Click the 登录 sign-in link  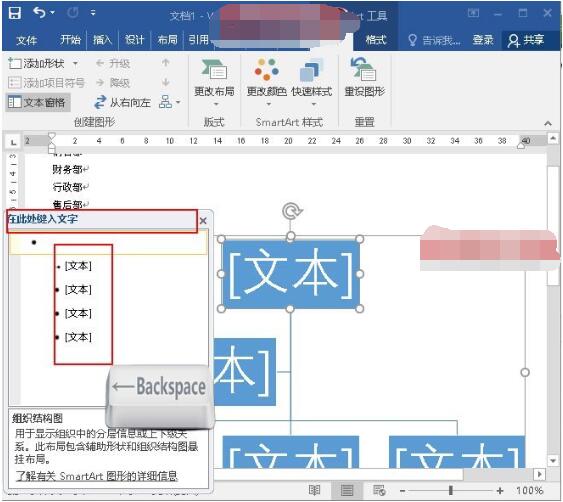[x=483, y=39]
